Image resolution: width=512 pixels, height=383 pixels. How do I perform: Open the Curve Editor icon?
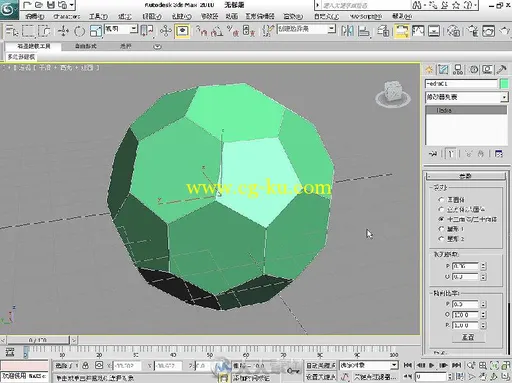pyautogui.click(x=418, y=31)
